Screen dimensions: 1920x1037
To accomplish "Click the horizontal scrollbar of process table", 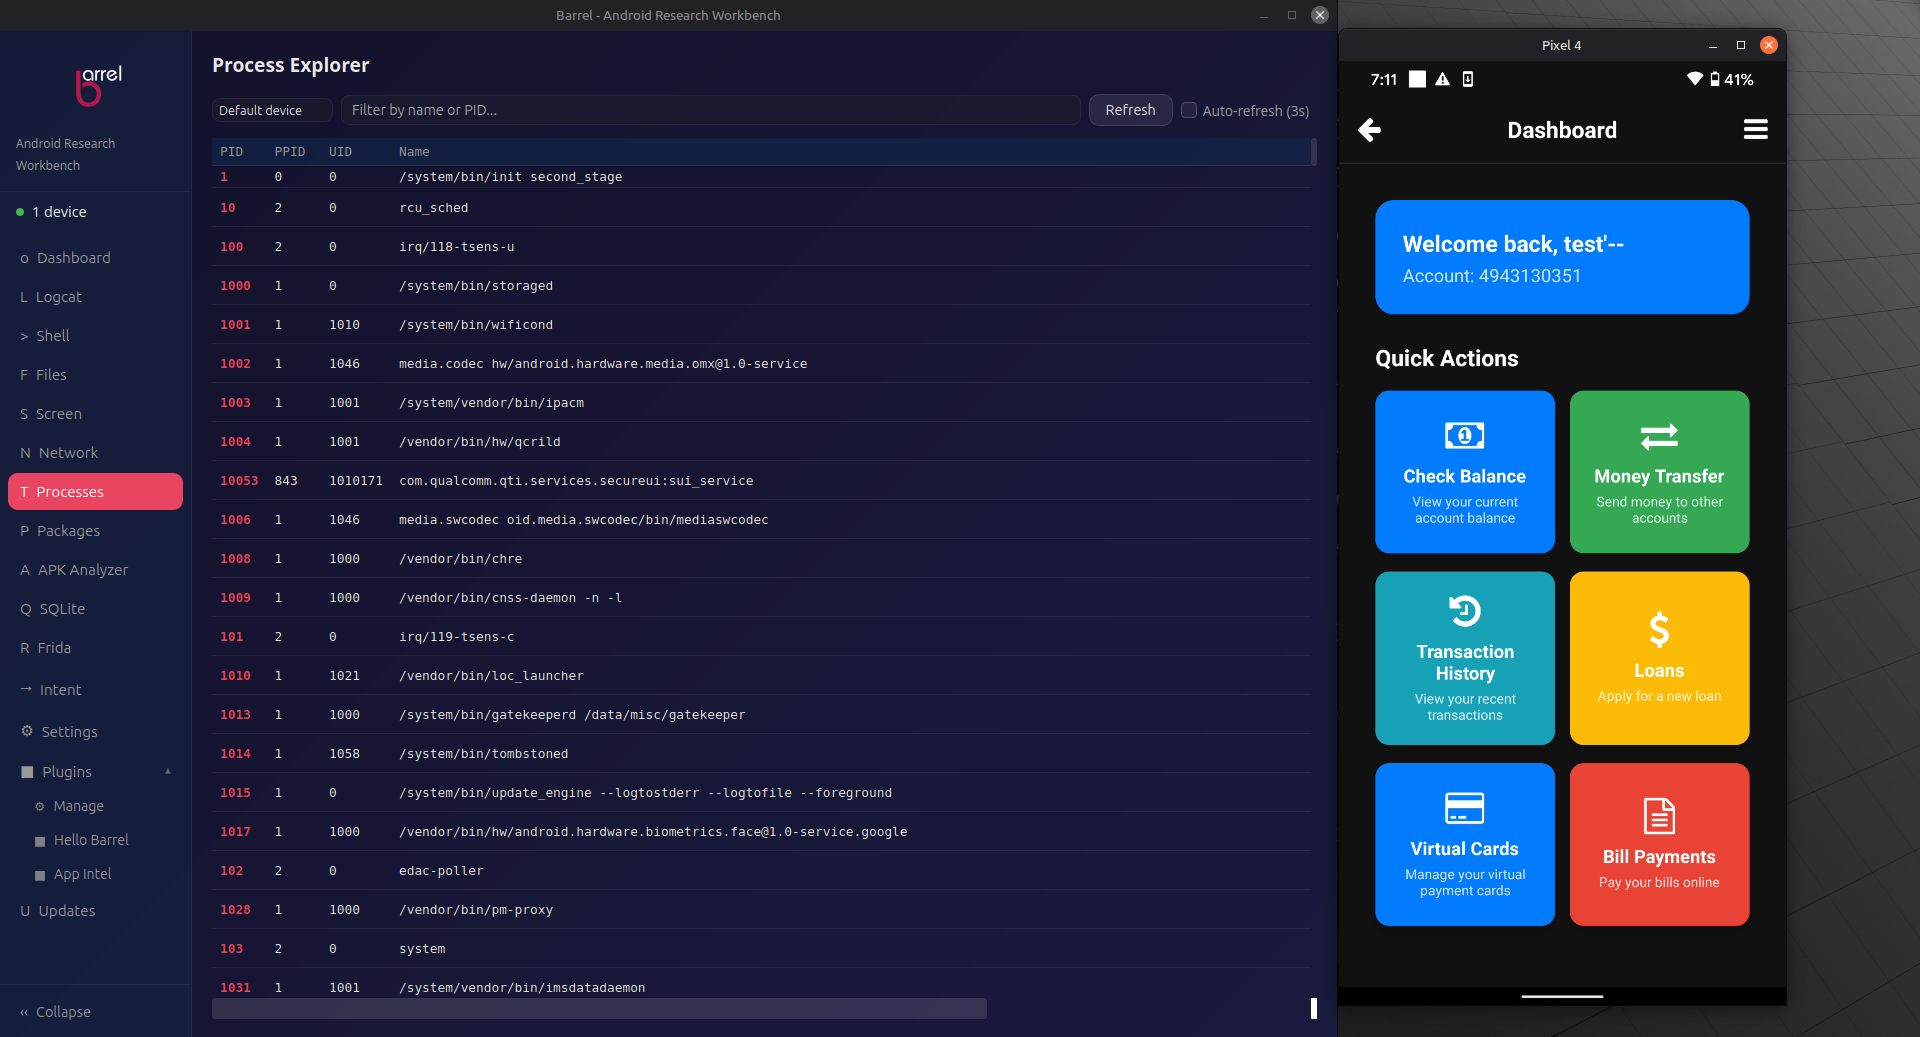I will tap(599, 1008).
